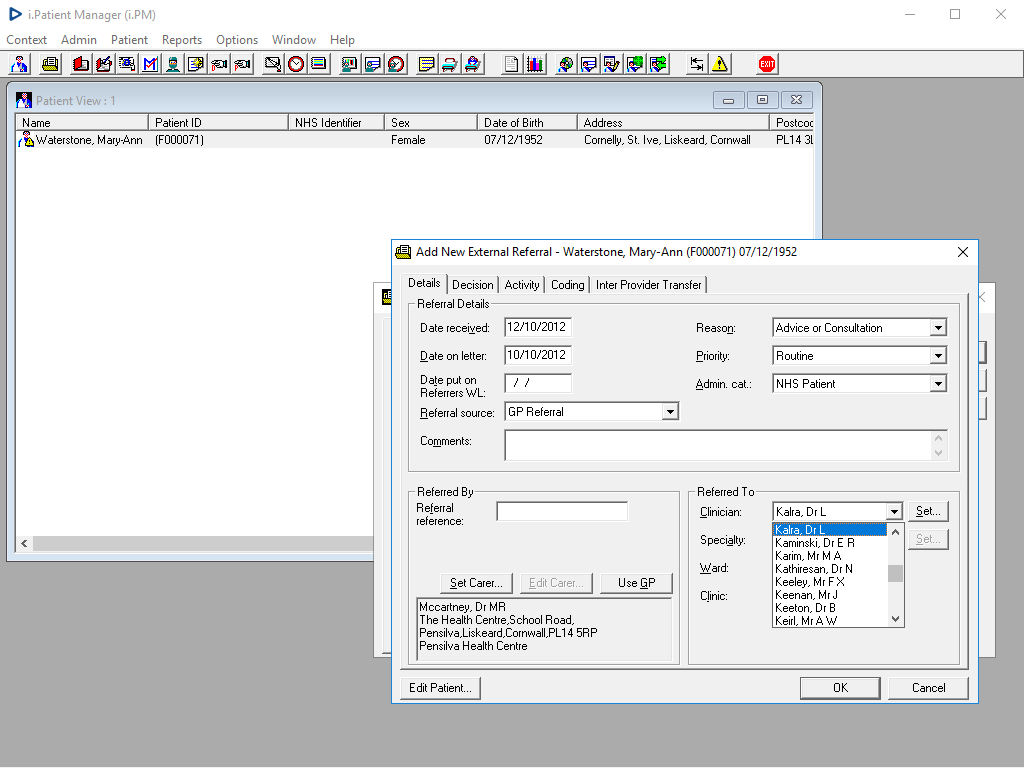Click Cancel in the referral dialog

928,688
